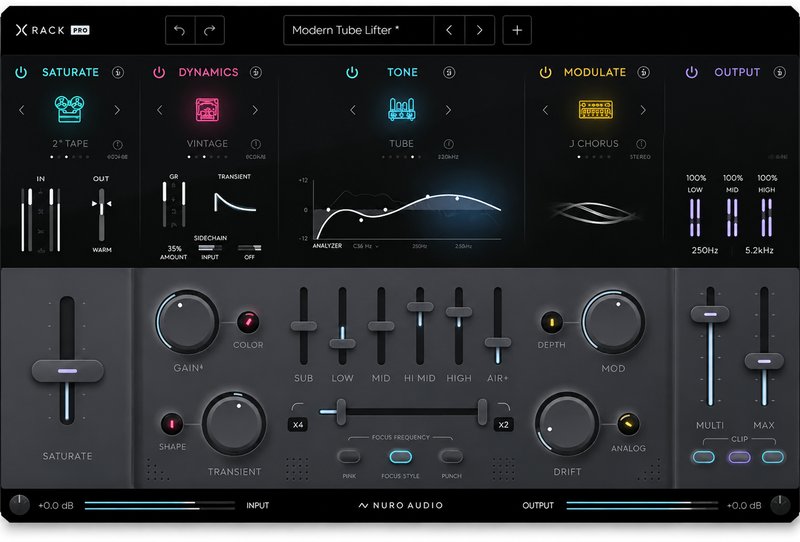Screen dimensions: 800x542
Task: Click the HI MID band fader
Action: point(420,307)
